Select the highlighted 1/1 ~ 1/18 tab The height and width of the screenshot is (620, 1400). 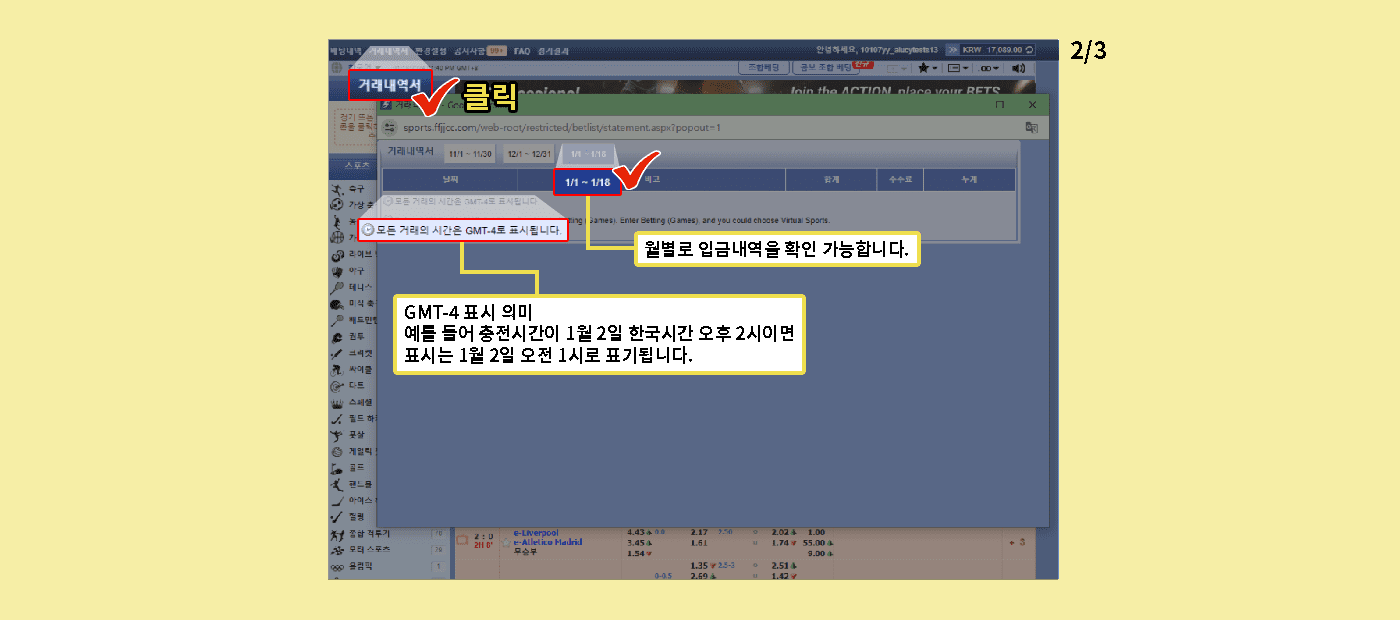point(587,182)
